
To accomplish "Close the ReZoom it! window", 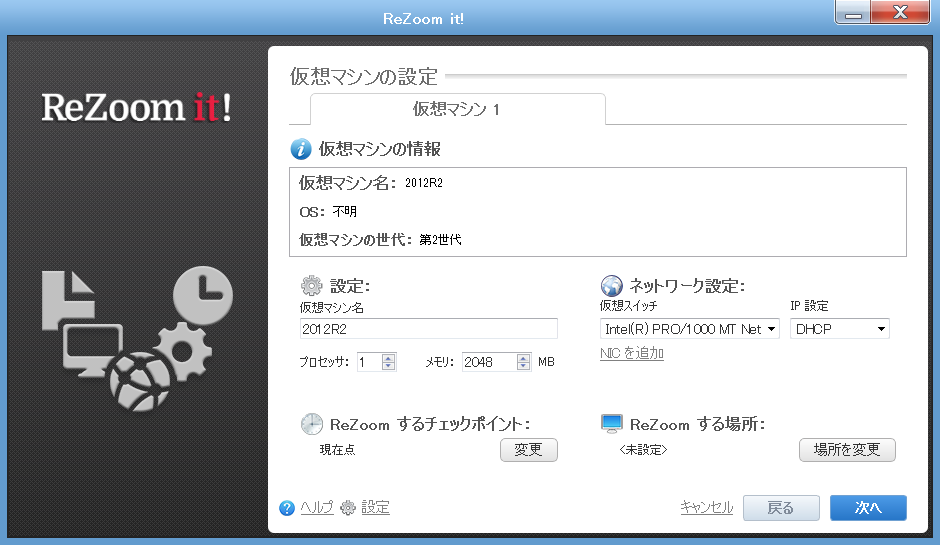I will [x=900, y=13].
